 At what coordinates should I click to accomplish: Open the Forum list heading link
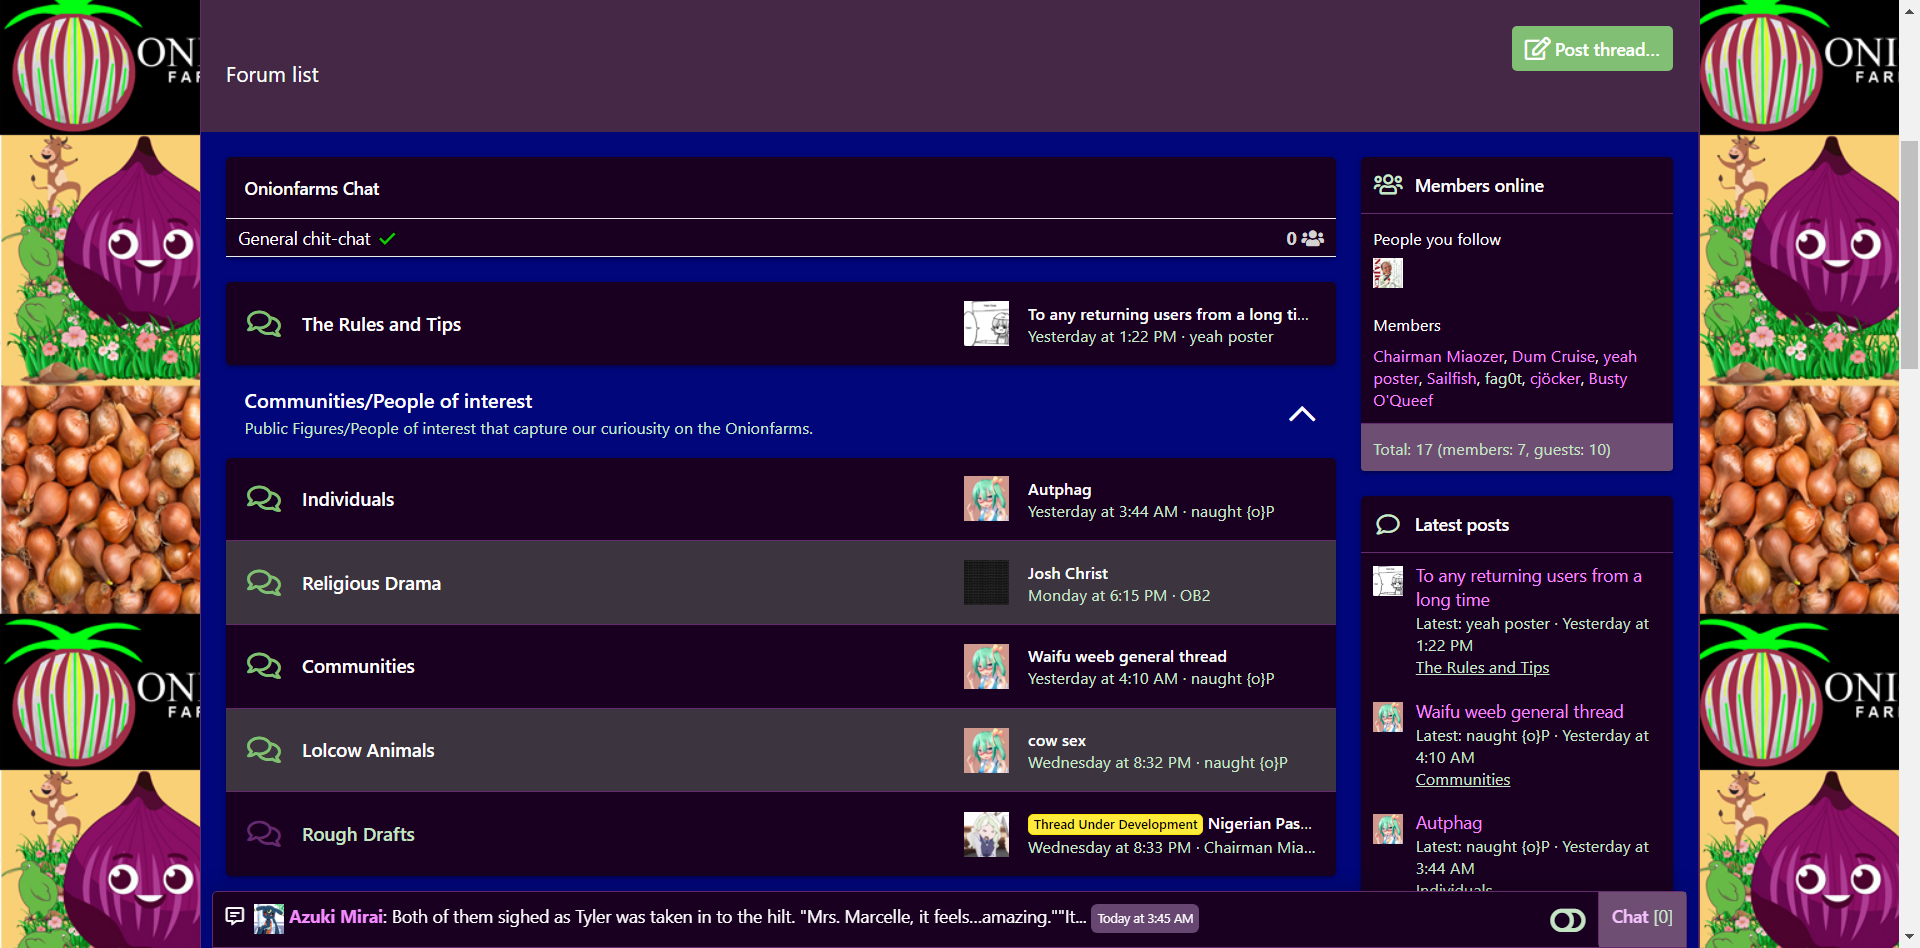[272, 75]
